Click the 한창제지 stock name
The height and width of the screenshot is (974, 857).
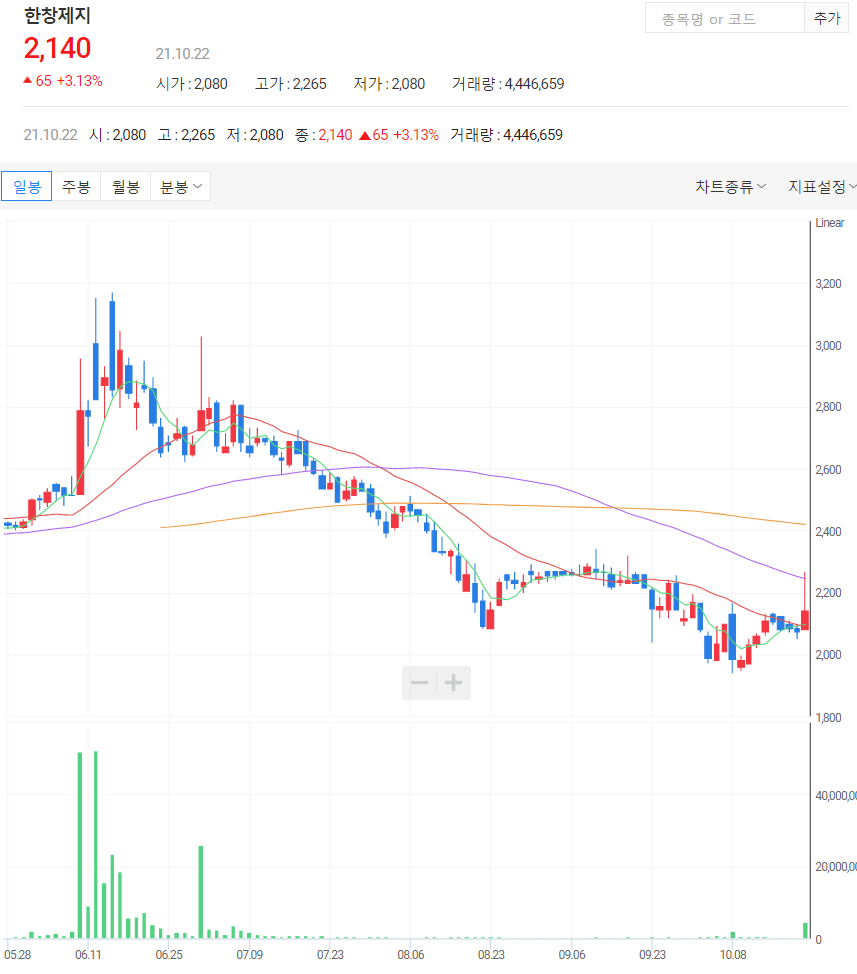coord(57,16)
